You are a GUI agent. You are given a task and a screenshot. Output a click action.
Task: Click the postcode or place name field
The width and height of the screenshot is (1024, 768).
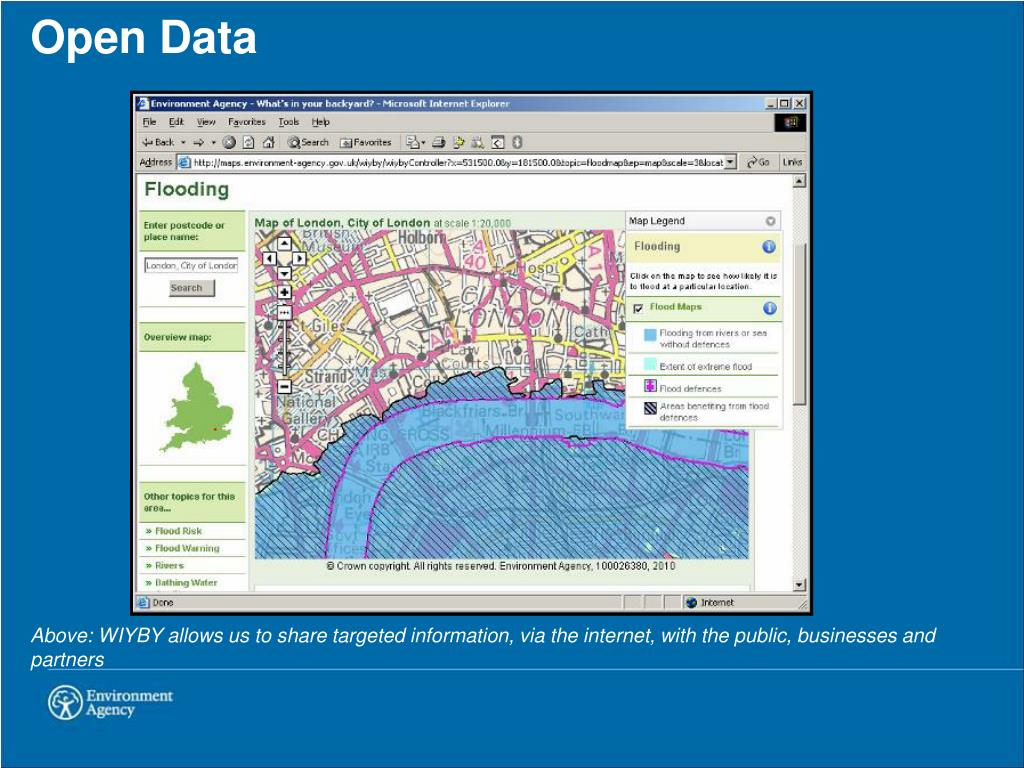191,266
